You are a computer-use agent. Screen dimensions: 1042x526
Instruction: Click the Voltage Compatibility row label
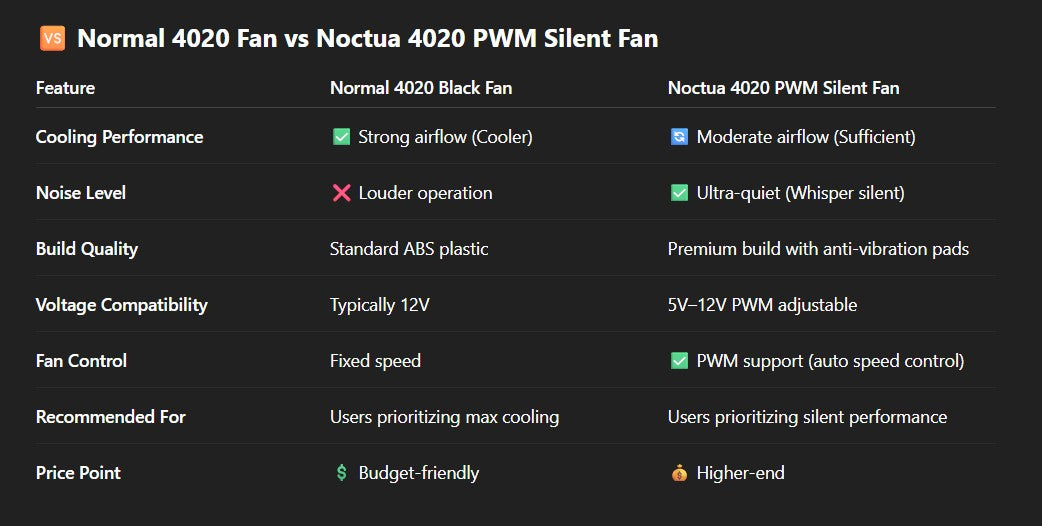click(122, 305)
